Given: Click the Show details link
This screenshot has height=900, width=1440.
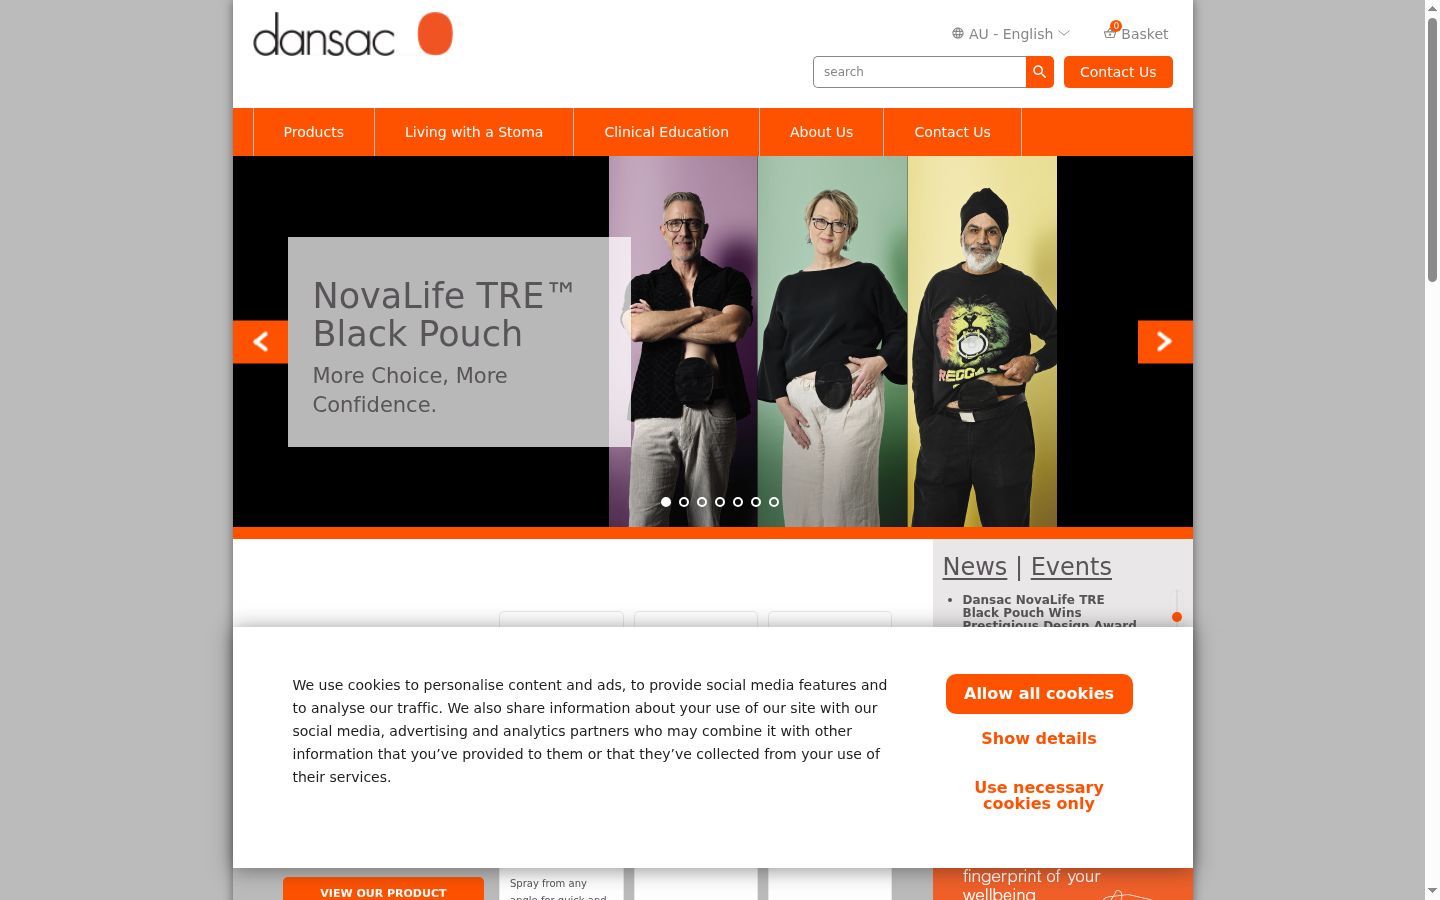Looking at the screenshot, I should pyautogui.click(x=1039, y=739).
